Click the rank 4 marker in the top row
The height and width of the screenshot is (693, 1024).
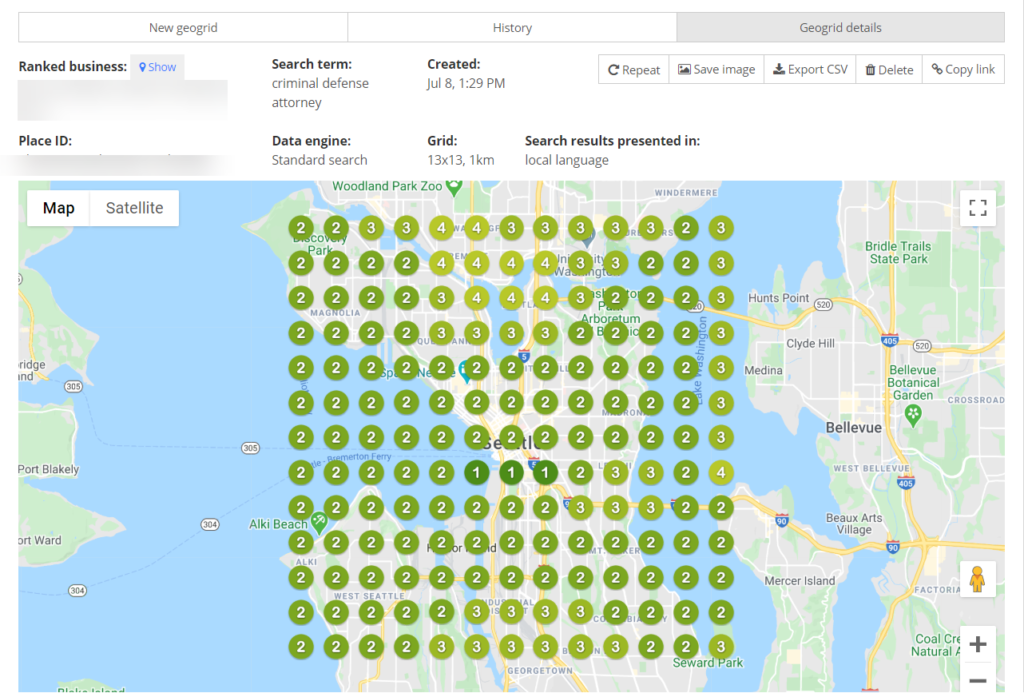(x=441, y=227)
